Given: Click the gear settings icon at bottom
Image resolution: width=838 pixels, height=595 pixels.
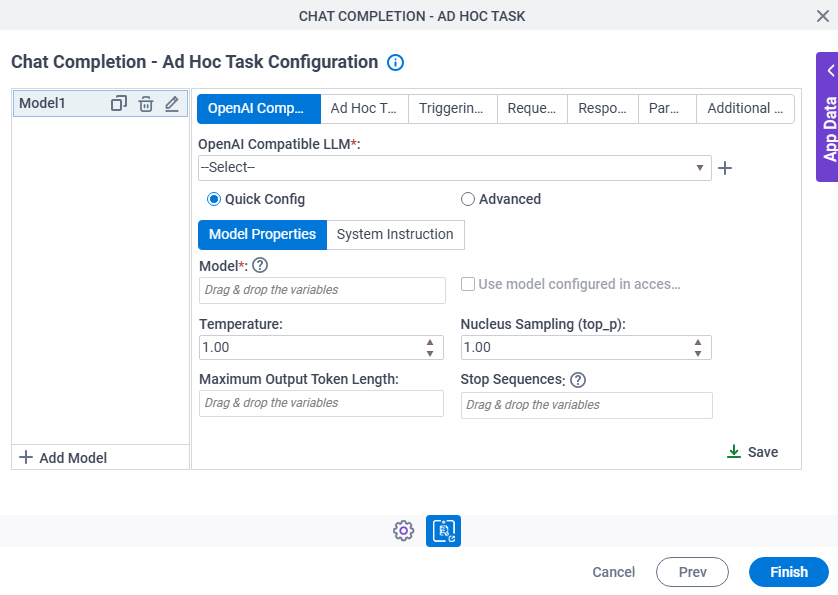Looking at the screenshot, I should (404, 531).
